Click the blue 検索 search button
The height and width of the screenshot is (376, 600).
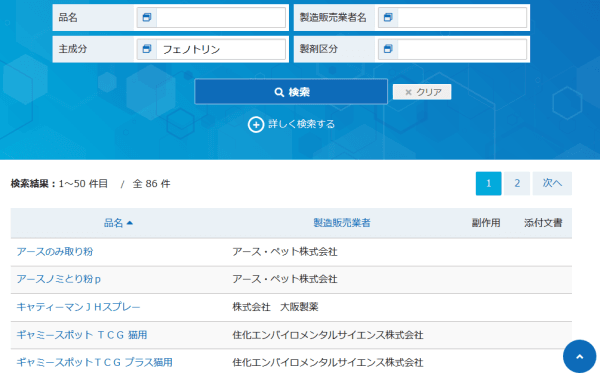(x=291, y=92)
